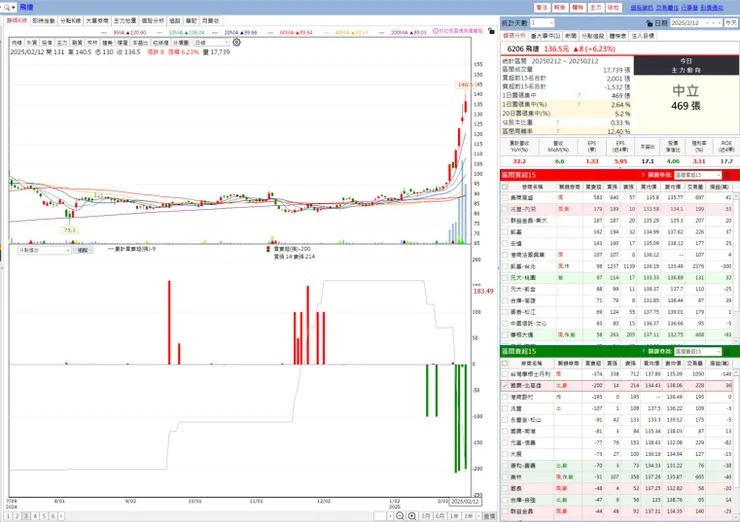Image resolution: width=740 pixels, height=522 pixels.
Task: Open the 個股分析 tab
Action: point(152,21)
